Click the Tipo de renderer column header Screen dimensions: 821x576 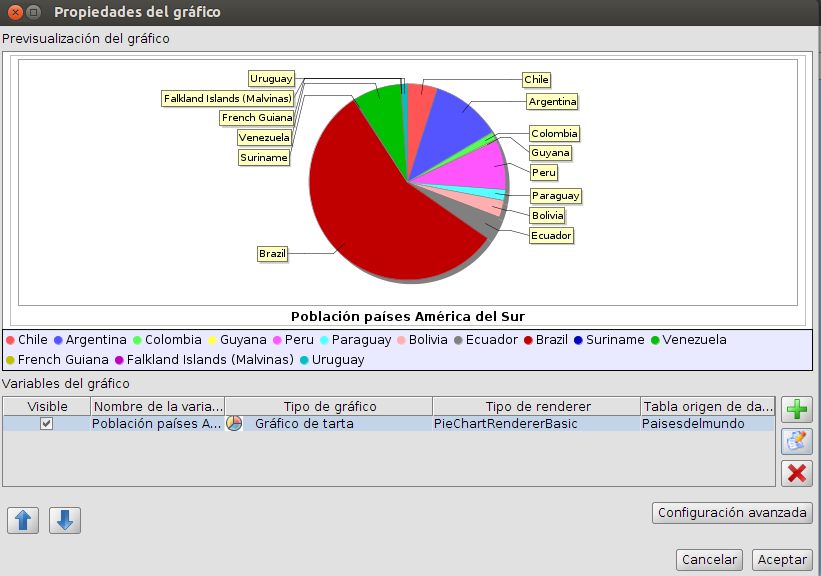[x=536, y=406]
